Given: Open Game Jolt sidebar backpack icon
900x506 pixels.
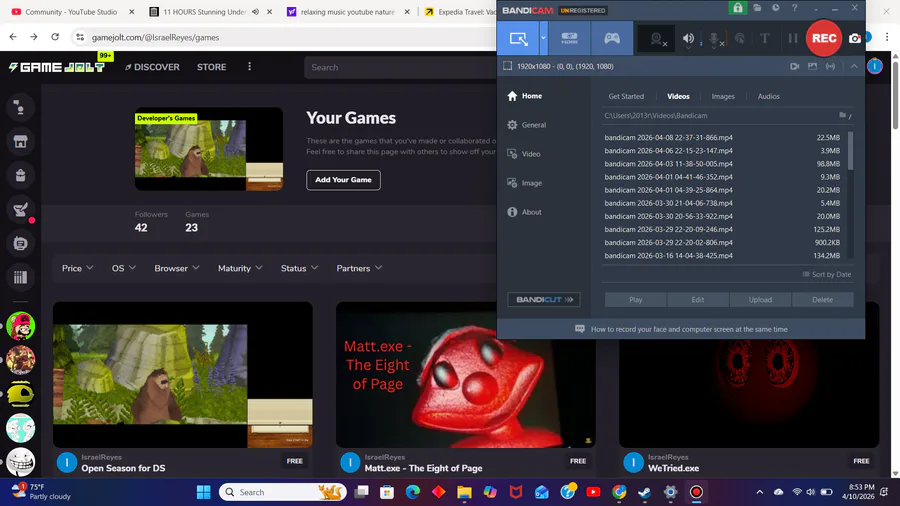Looking at the screenshot, I should pyautogui.click(x=21, y=175).
